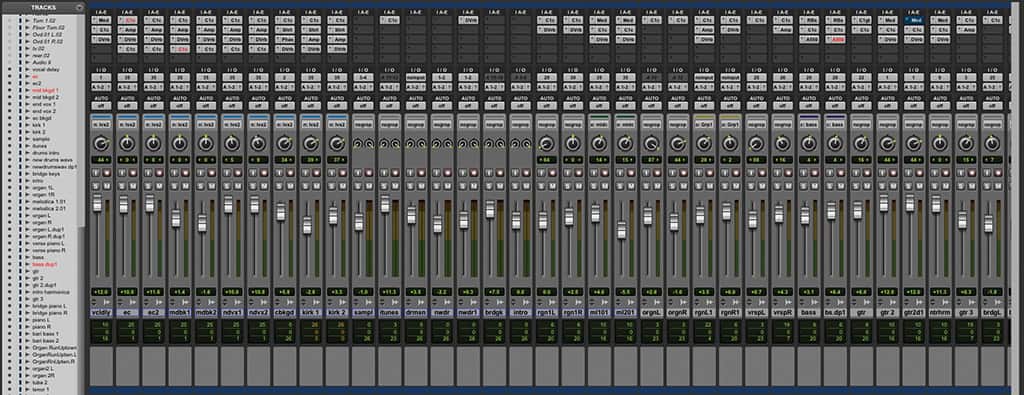
Task: Click the pan knob on ndvx1 channel
Action: [x=232, y=143]
